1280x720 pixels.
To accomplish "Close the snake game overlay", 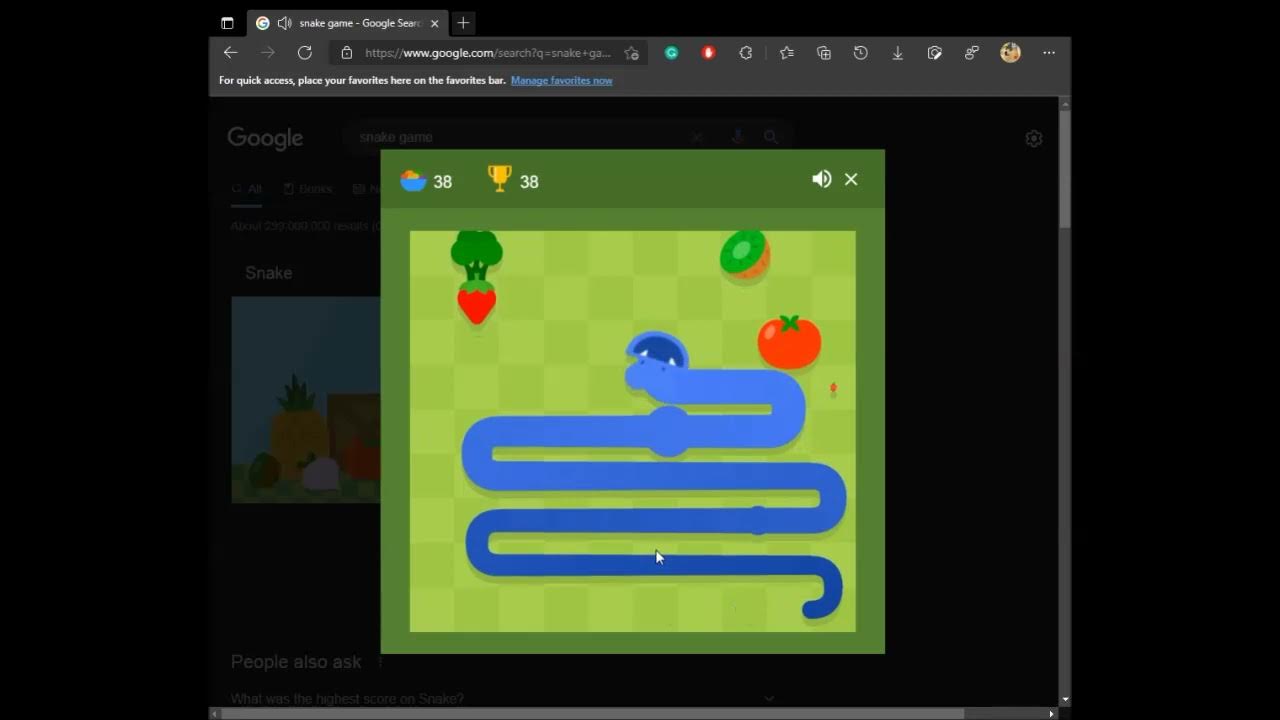I will click(x=851, y=179).
